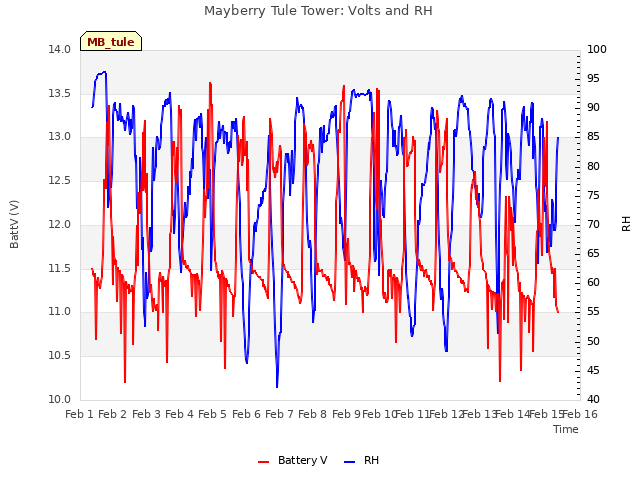Click the 13.0 left axis value
This screenshot has width=640, height=480.
pyautogui.click(x=59, y=137)
